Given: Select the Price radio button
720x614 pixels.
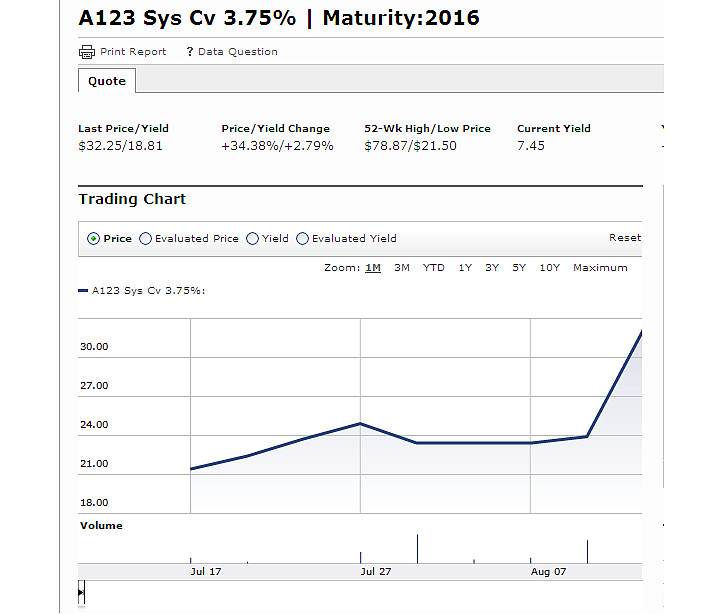Looking at the screenshot, I should pos(93,239).
